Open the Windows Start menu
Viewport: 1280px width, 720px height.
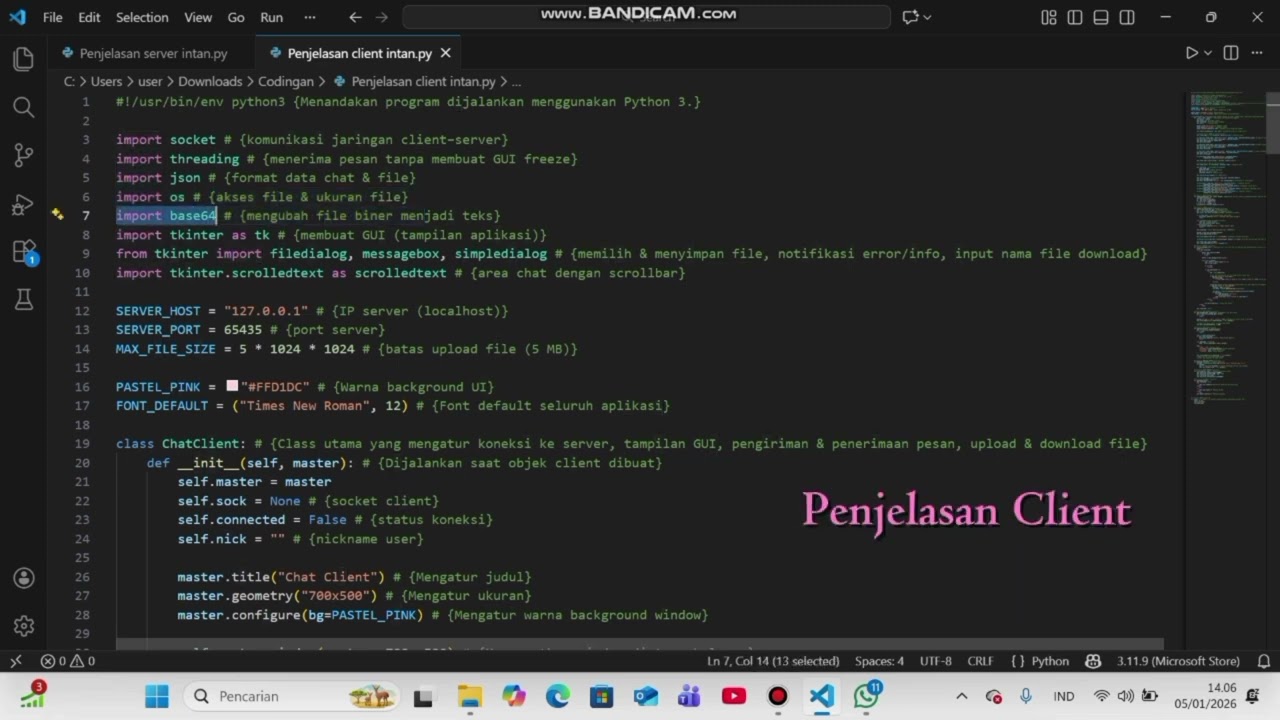[157, 696]
